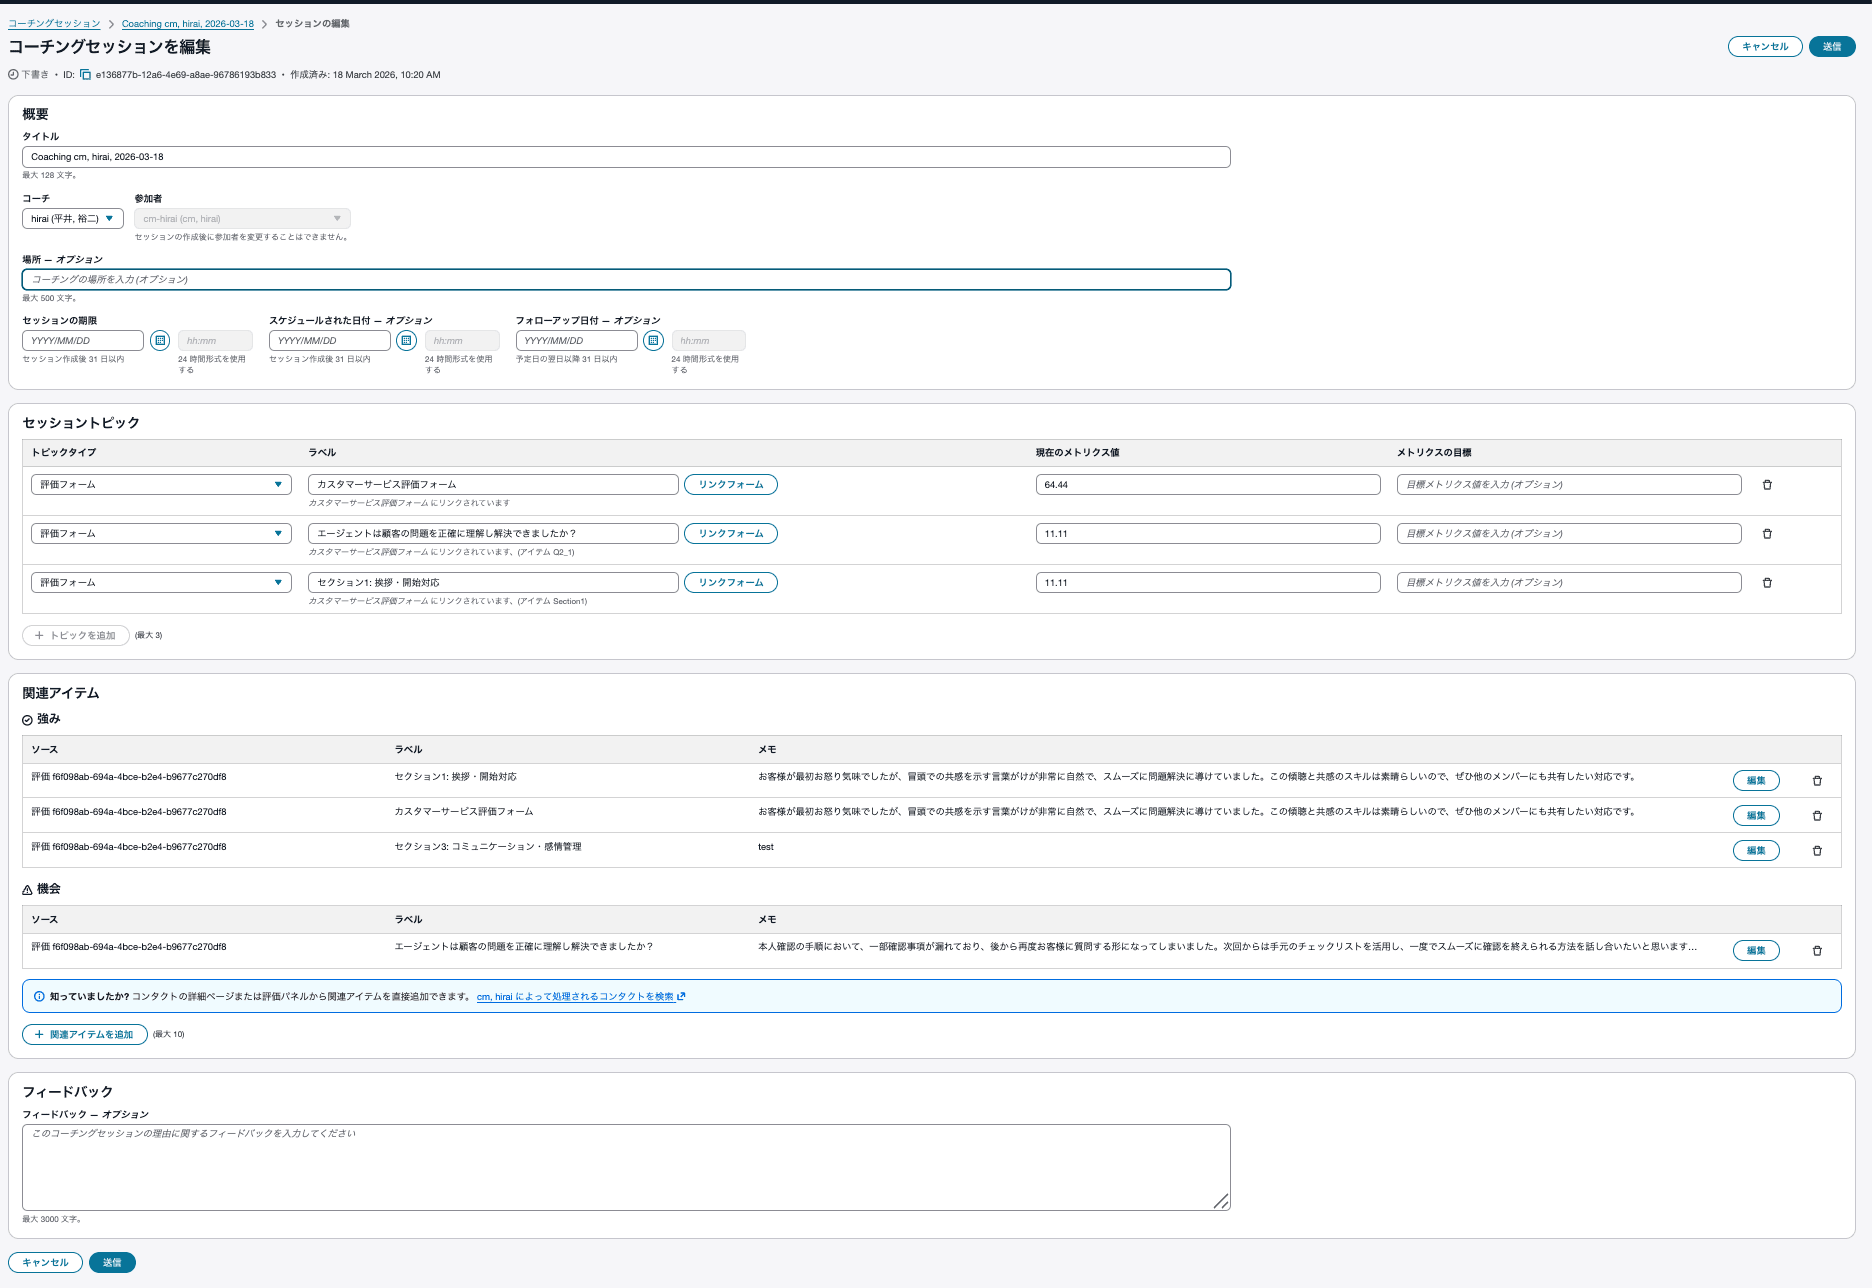Image resolution: width=1872 pixels, height=1288 pixels.
Task: Click 関連アイテムを追加 button
Action: (85, 1035)
